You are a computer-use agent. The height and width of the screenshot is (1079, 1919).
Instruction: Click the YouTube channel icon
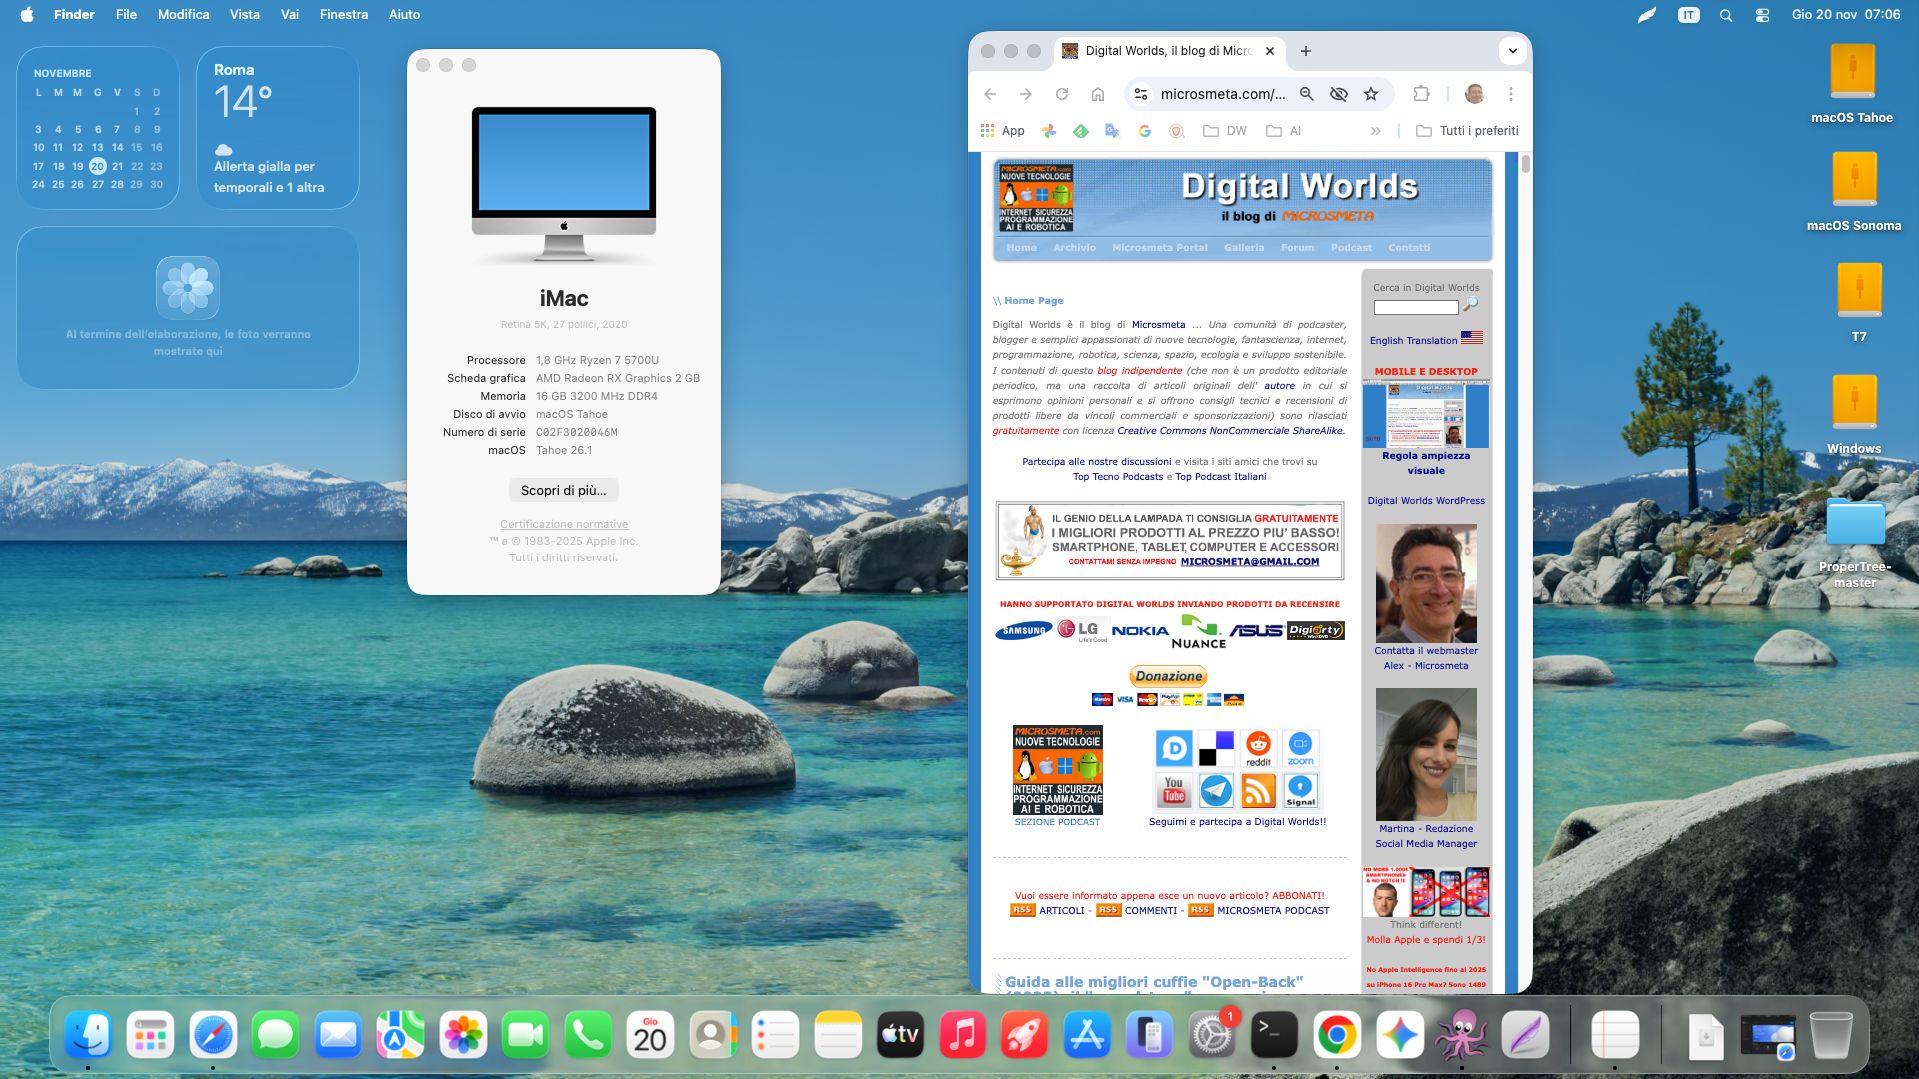(1172, 792)
